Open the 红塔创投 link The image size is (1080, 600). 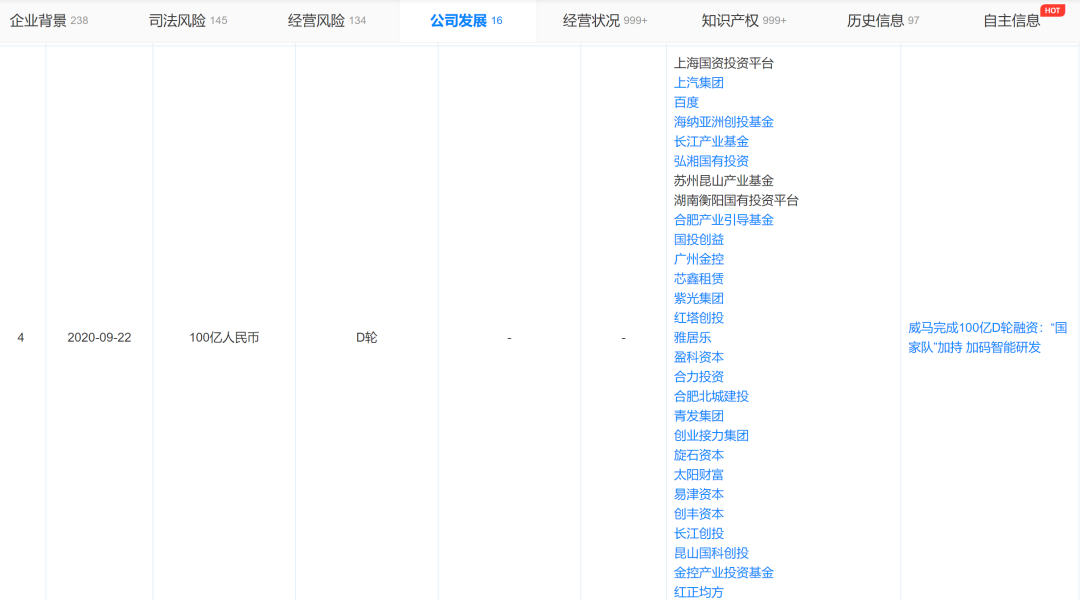pos(699,318)
